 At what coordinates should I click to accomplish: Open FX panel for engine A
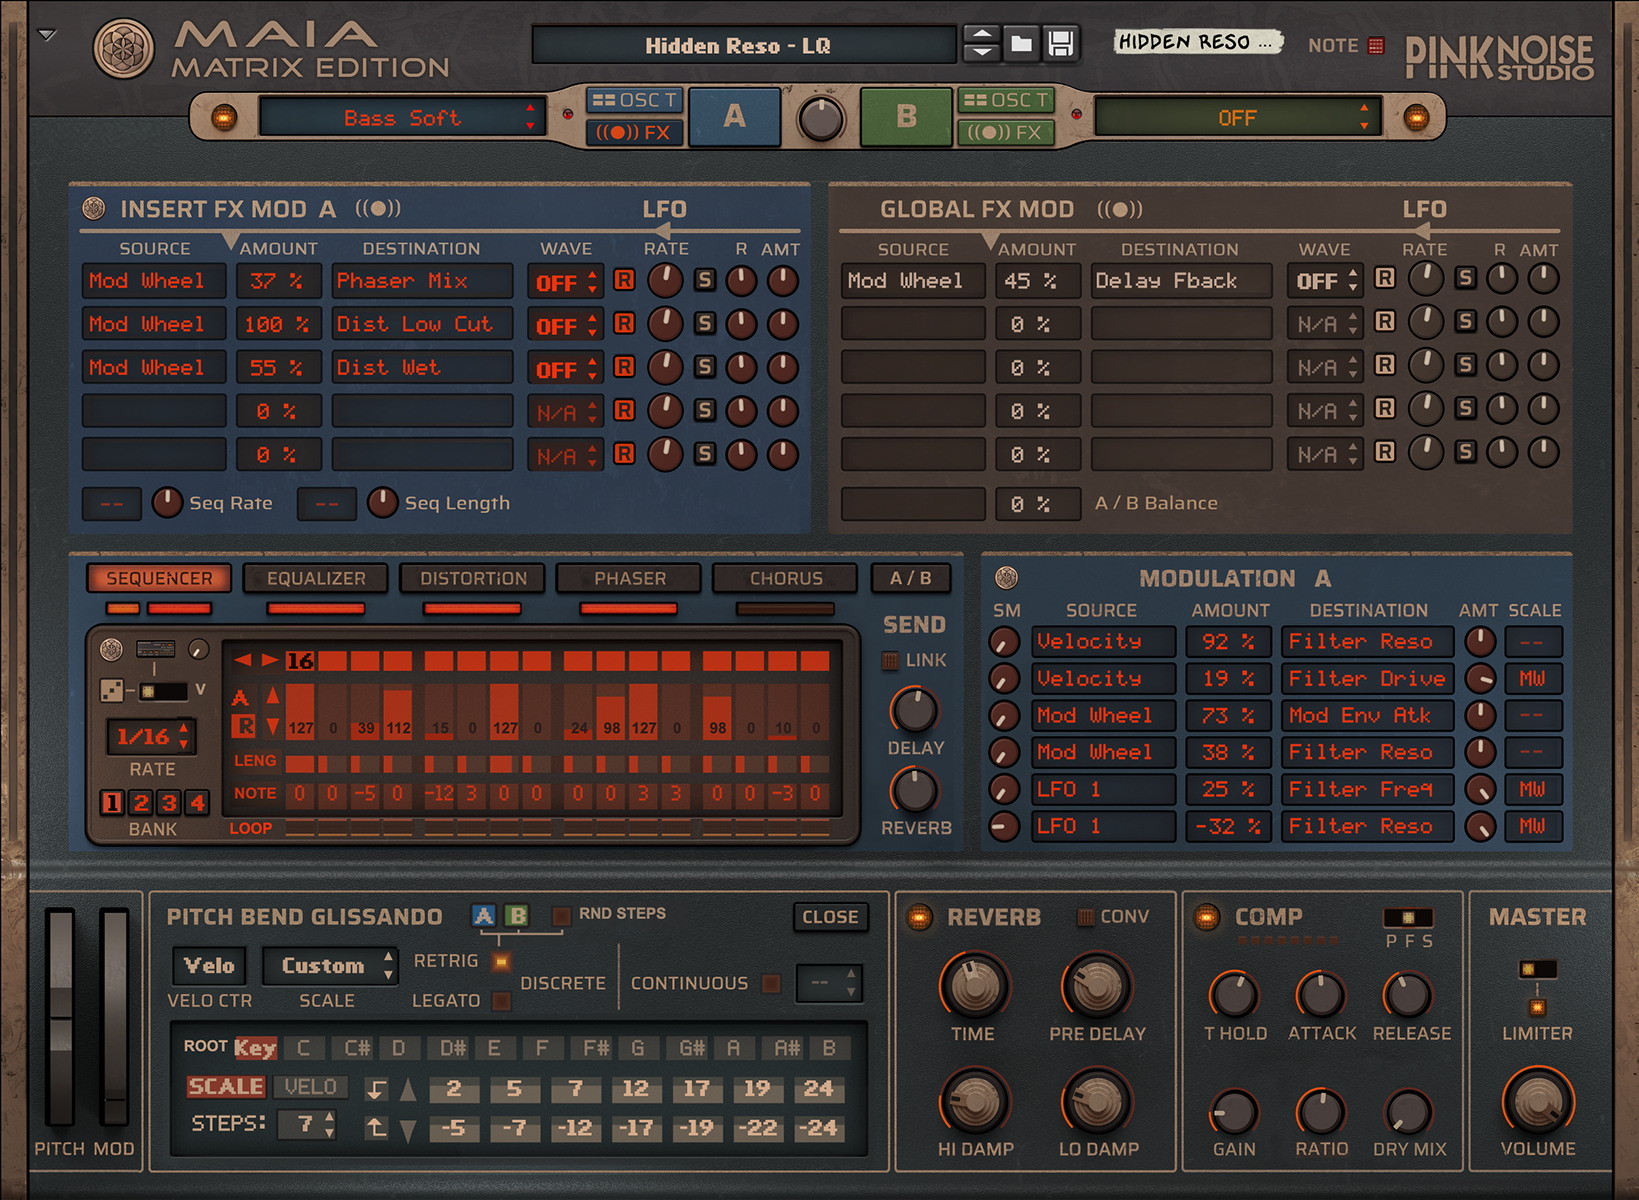pyautogui.click(x=634, y=132)
